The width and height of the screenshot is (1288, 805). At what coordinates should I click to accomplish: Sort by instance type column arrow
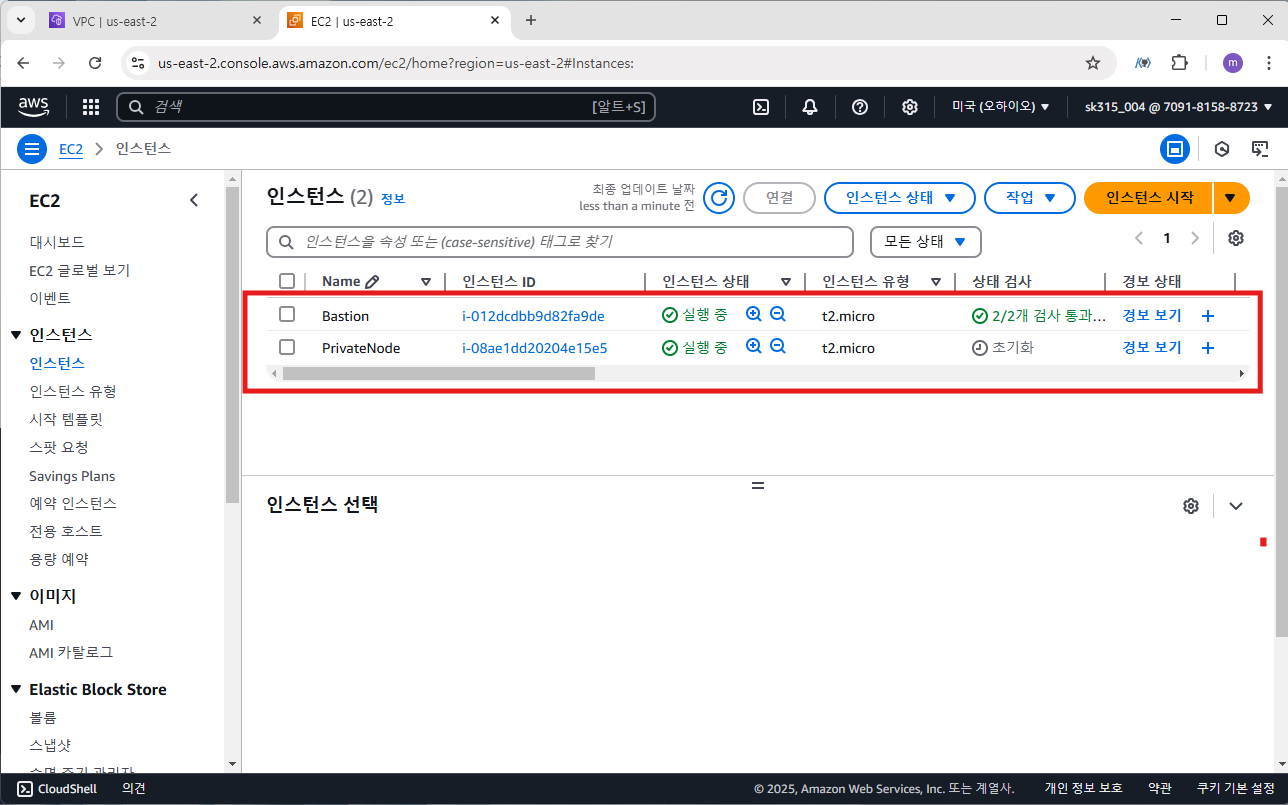(936, 282)
